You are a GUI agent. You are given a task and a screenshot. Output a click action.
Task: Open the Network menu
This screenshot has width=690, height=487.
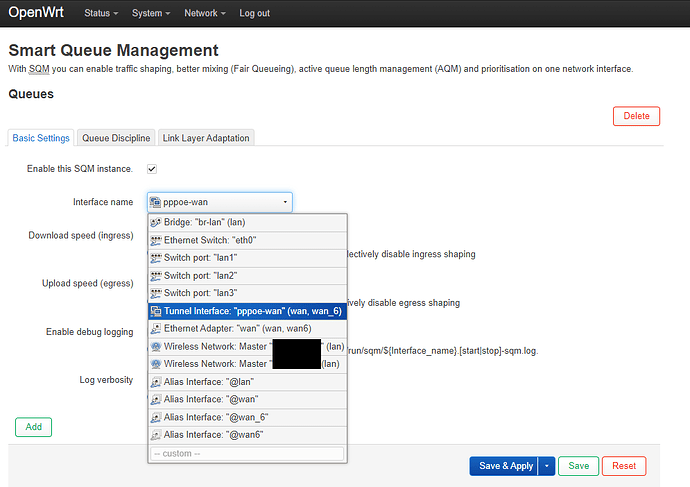pyautogui.click(x=205, y=13)
